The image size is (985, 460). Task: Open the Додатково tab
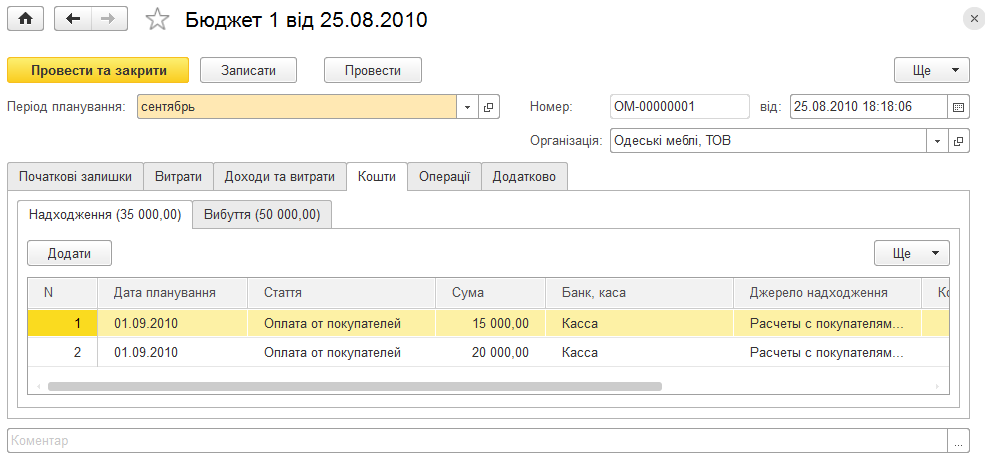coord(524,177)
